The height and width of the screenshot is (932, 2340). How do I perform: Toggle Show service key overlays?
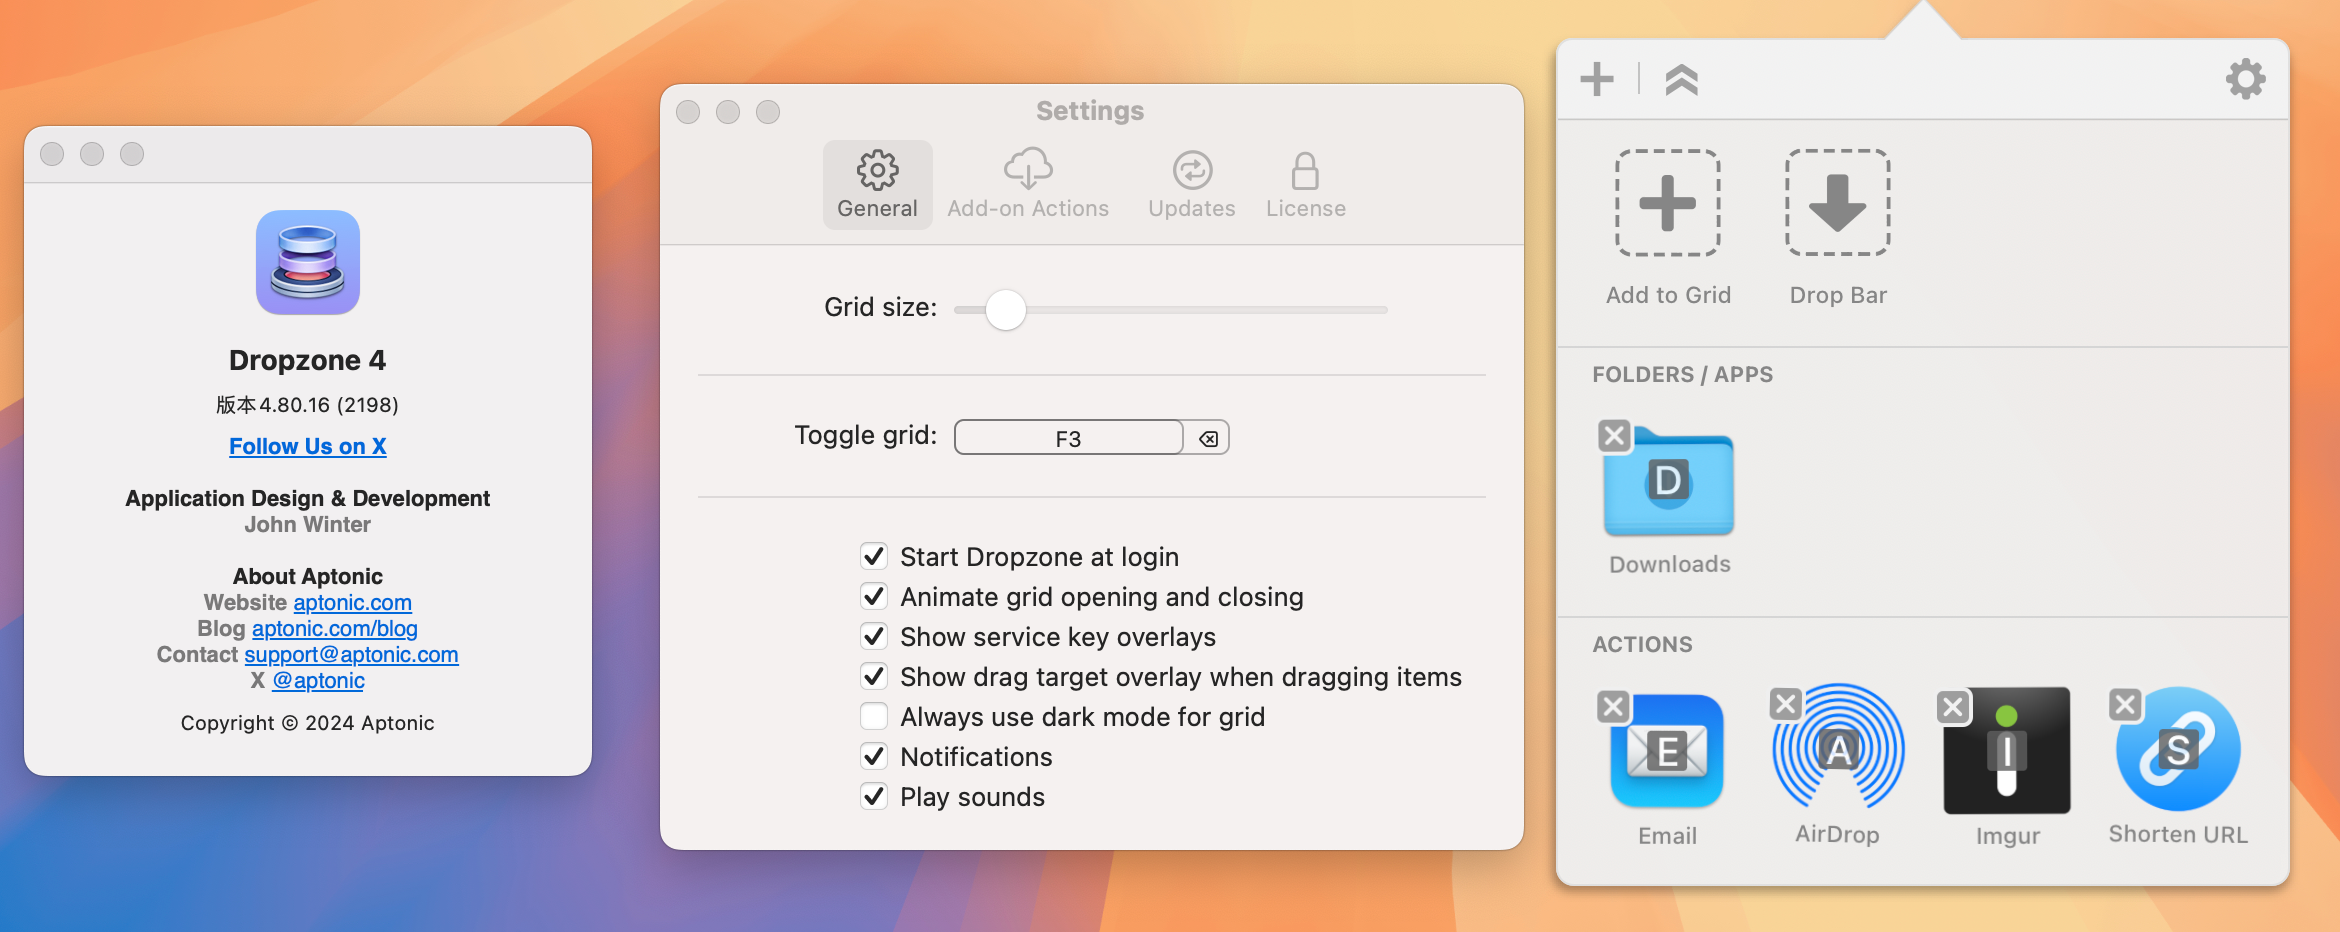click(x=874, y=636)
